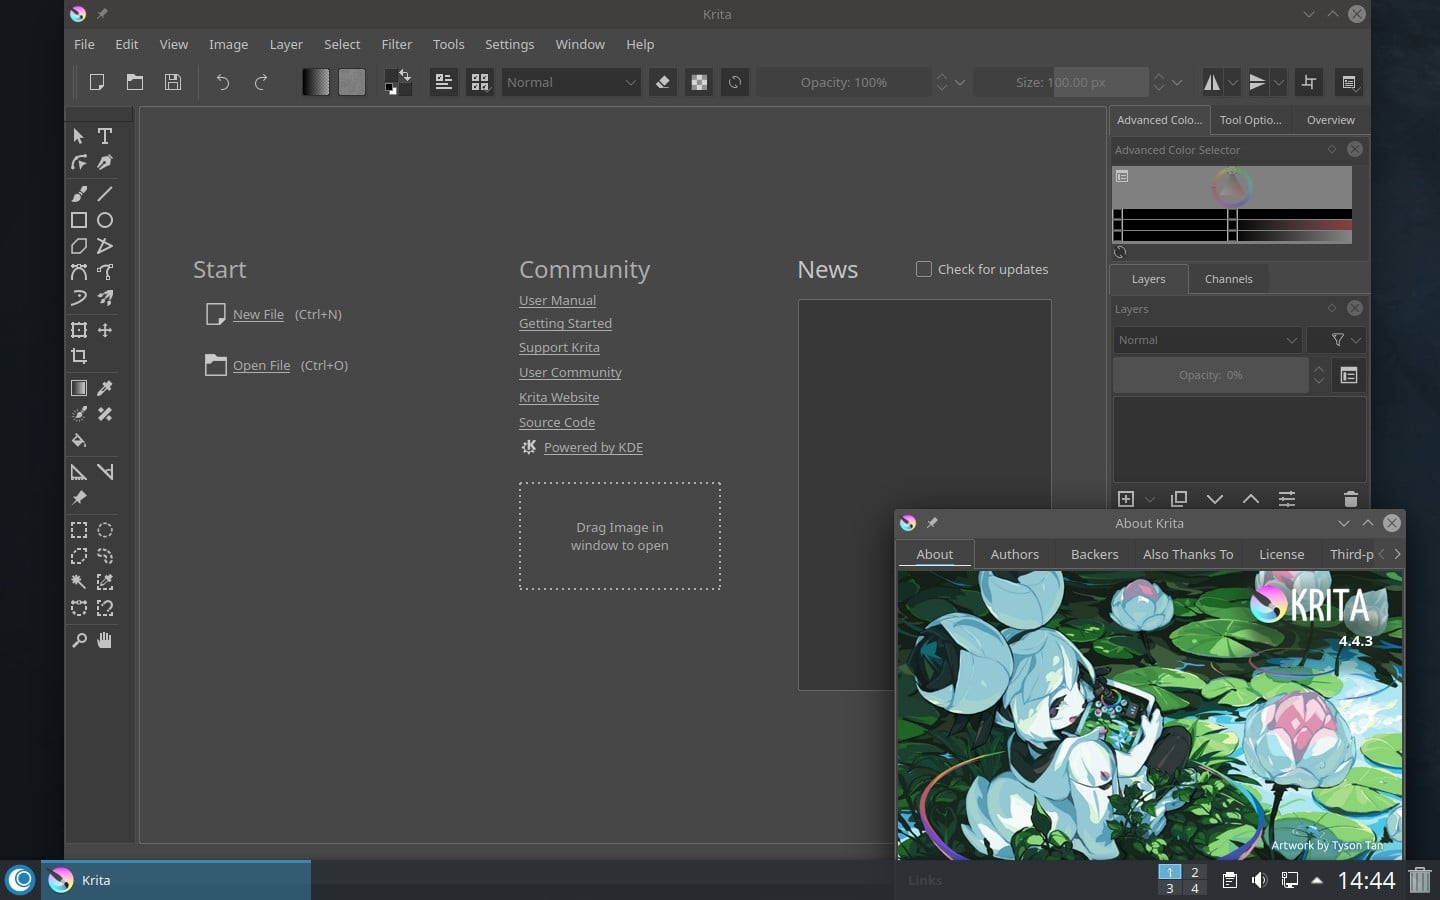This screenshot has width=1440, height=900.
Task: Choose the Rectangle shape tool
Action: click(x=79, y=220)
